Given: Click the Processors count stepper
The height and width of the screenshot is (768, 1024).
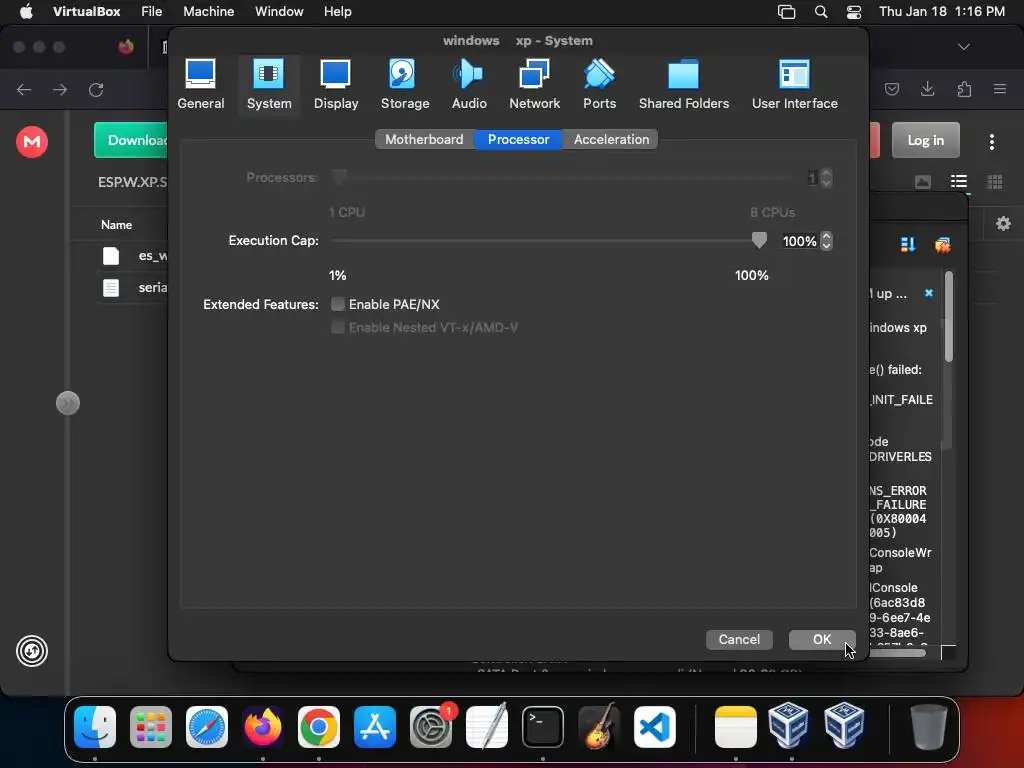Looking at the screenshot, I should (x=826, y=178).
